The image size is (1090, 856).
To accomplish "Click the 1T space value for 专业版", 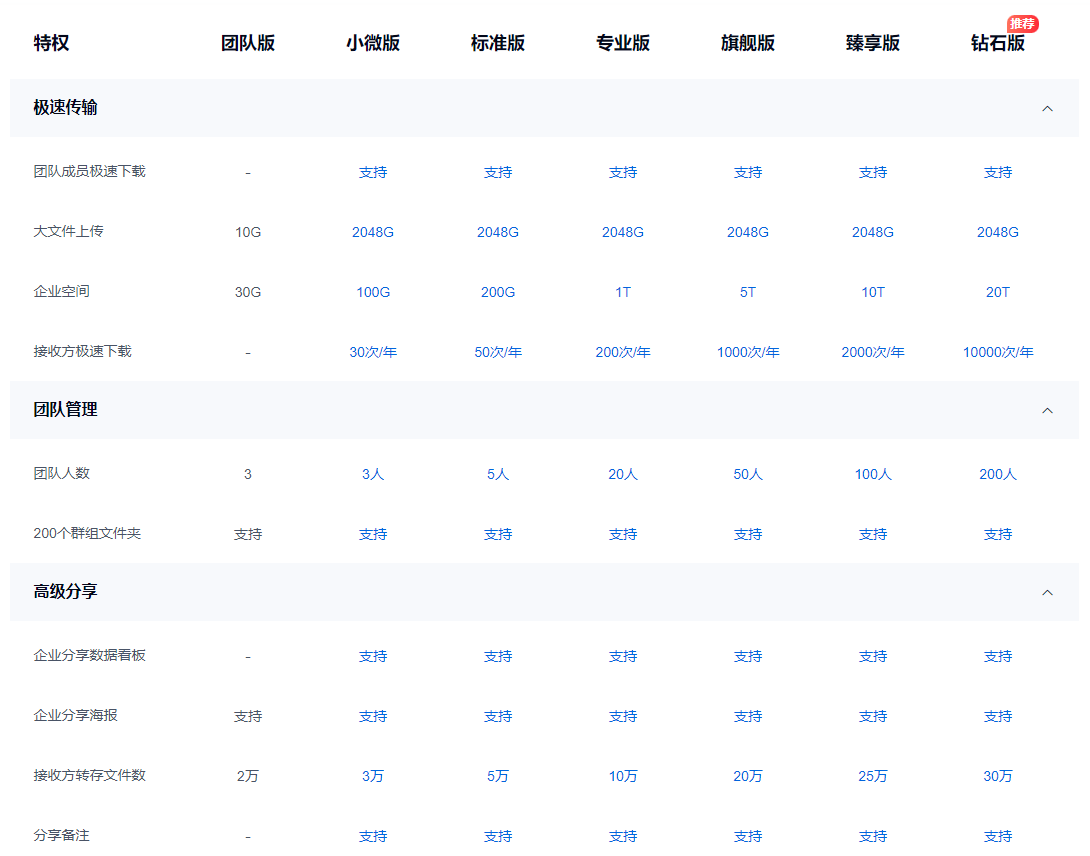I will [623, 292].
